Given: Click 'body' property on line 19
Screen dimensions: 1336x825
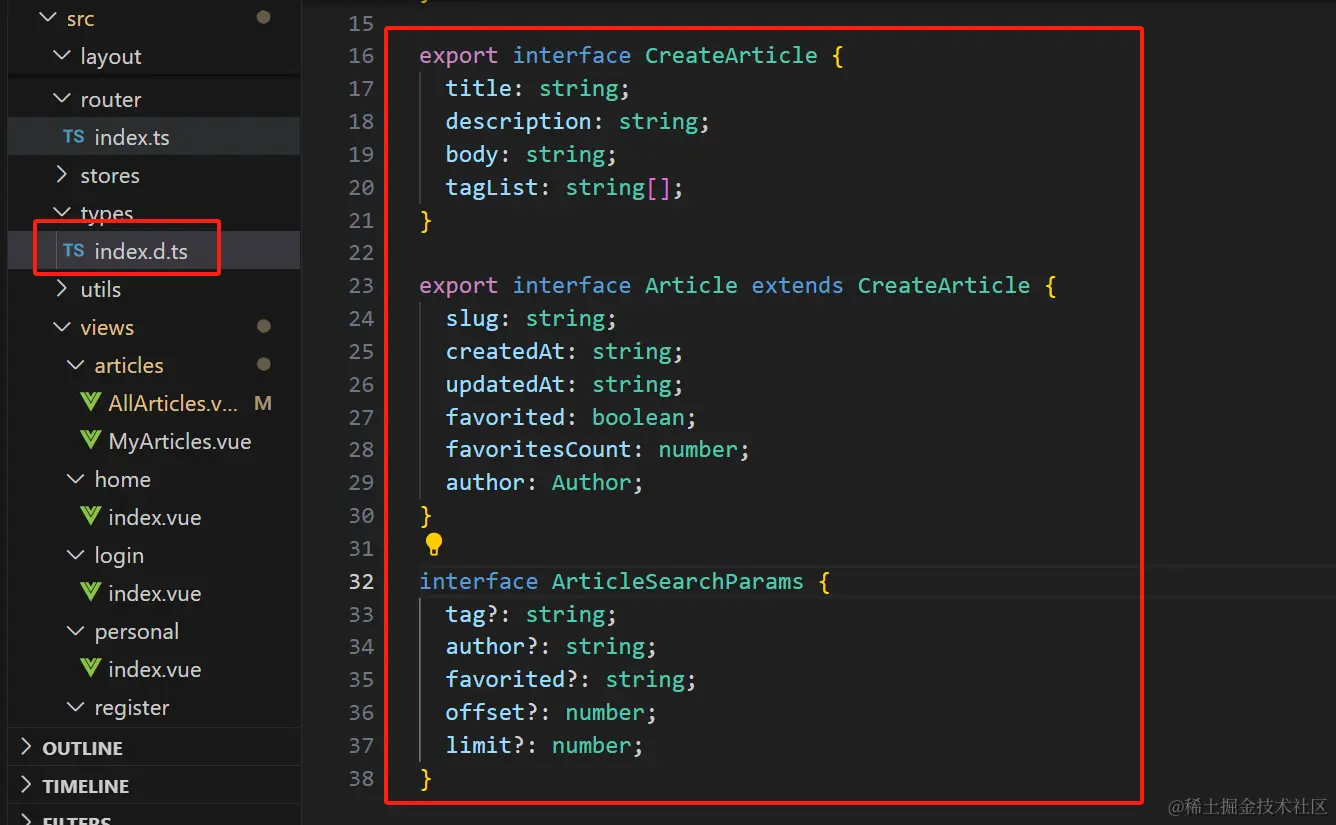Looking at the screenshot, I should tap(472, 155).
